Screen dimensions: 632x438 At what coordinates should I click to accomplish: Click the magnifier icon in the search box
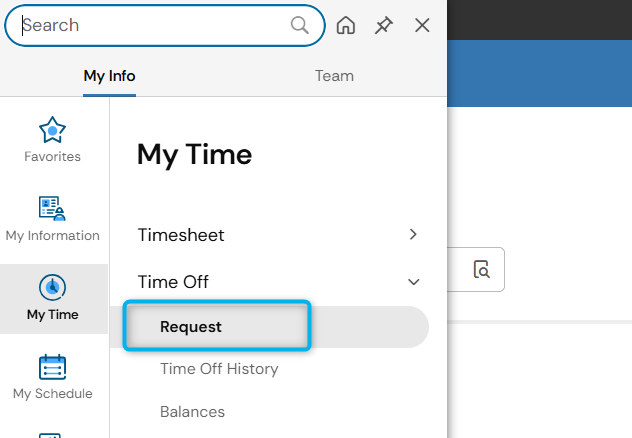pyautogui.click(x=299, y=25)
